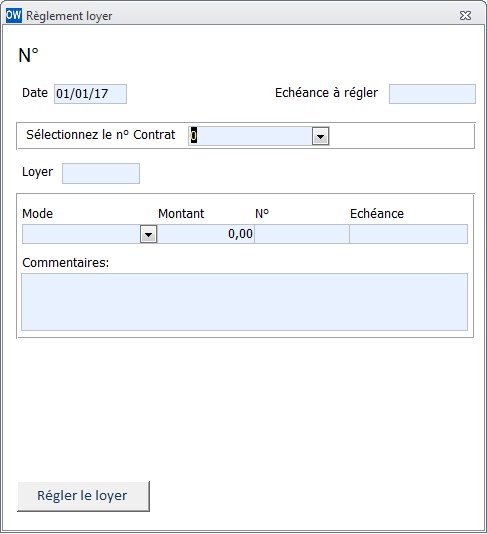
Task: Click the Commentaires: label
Action: [x=66, y=263]
